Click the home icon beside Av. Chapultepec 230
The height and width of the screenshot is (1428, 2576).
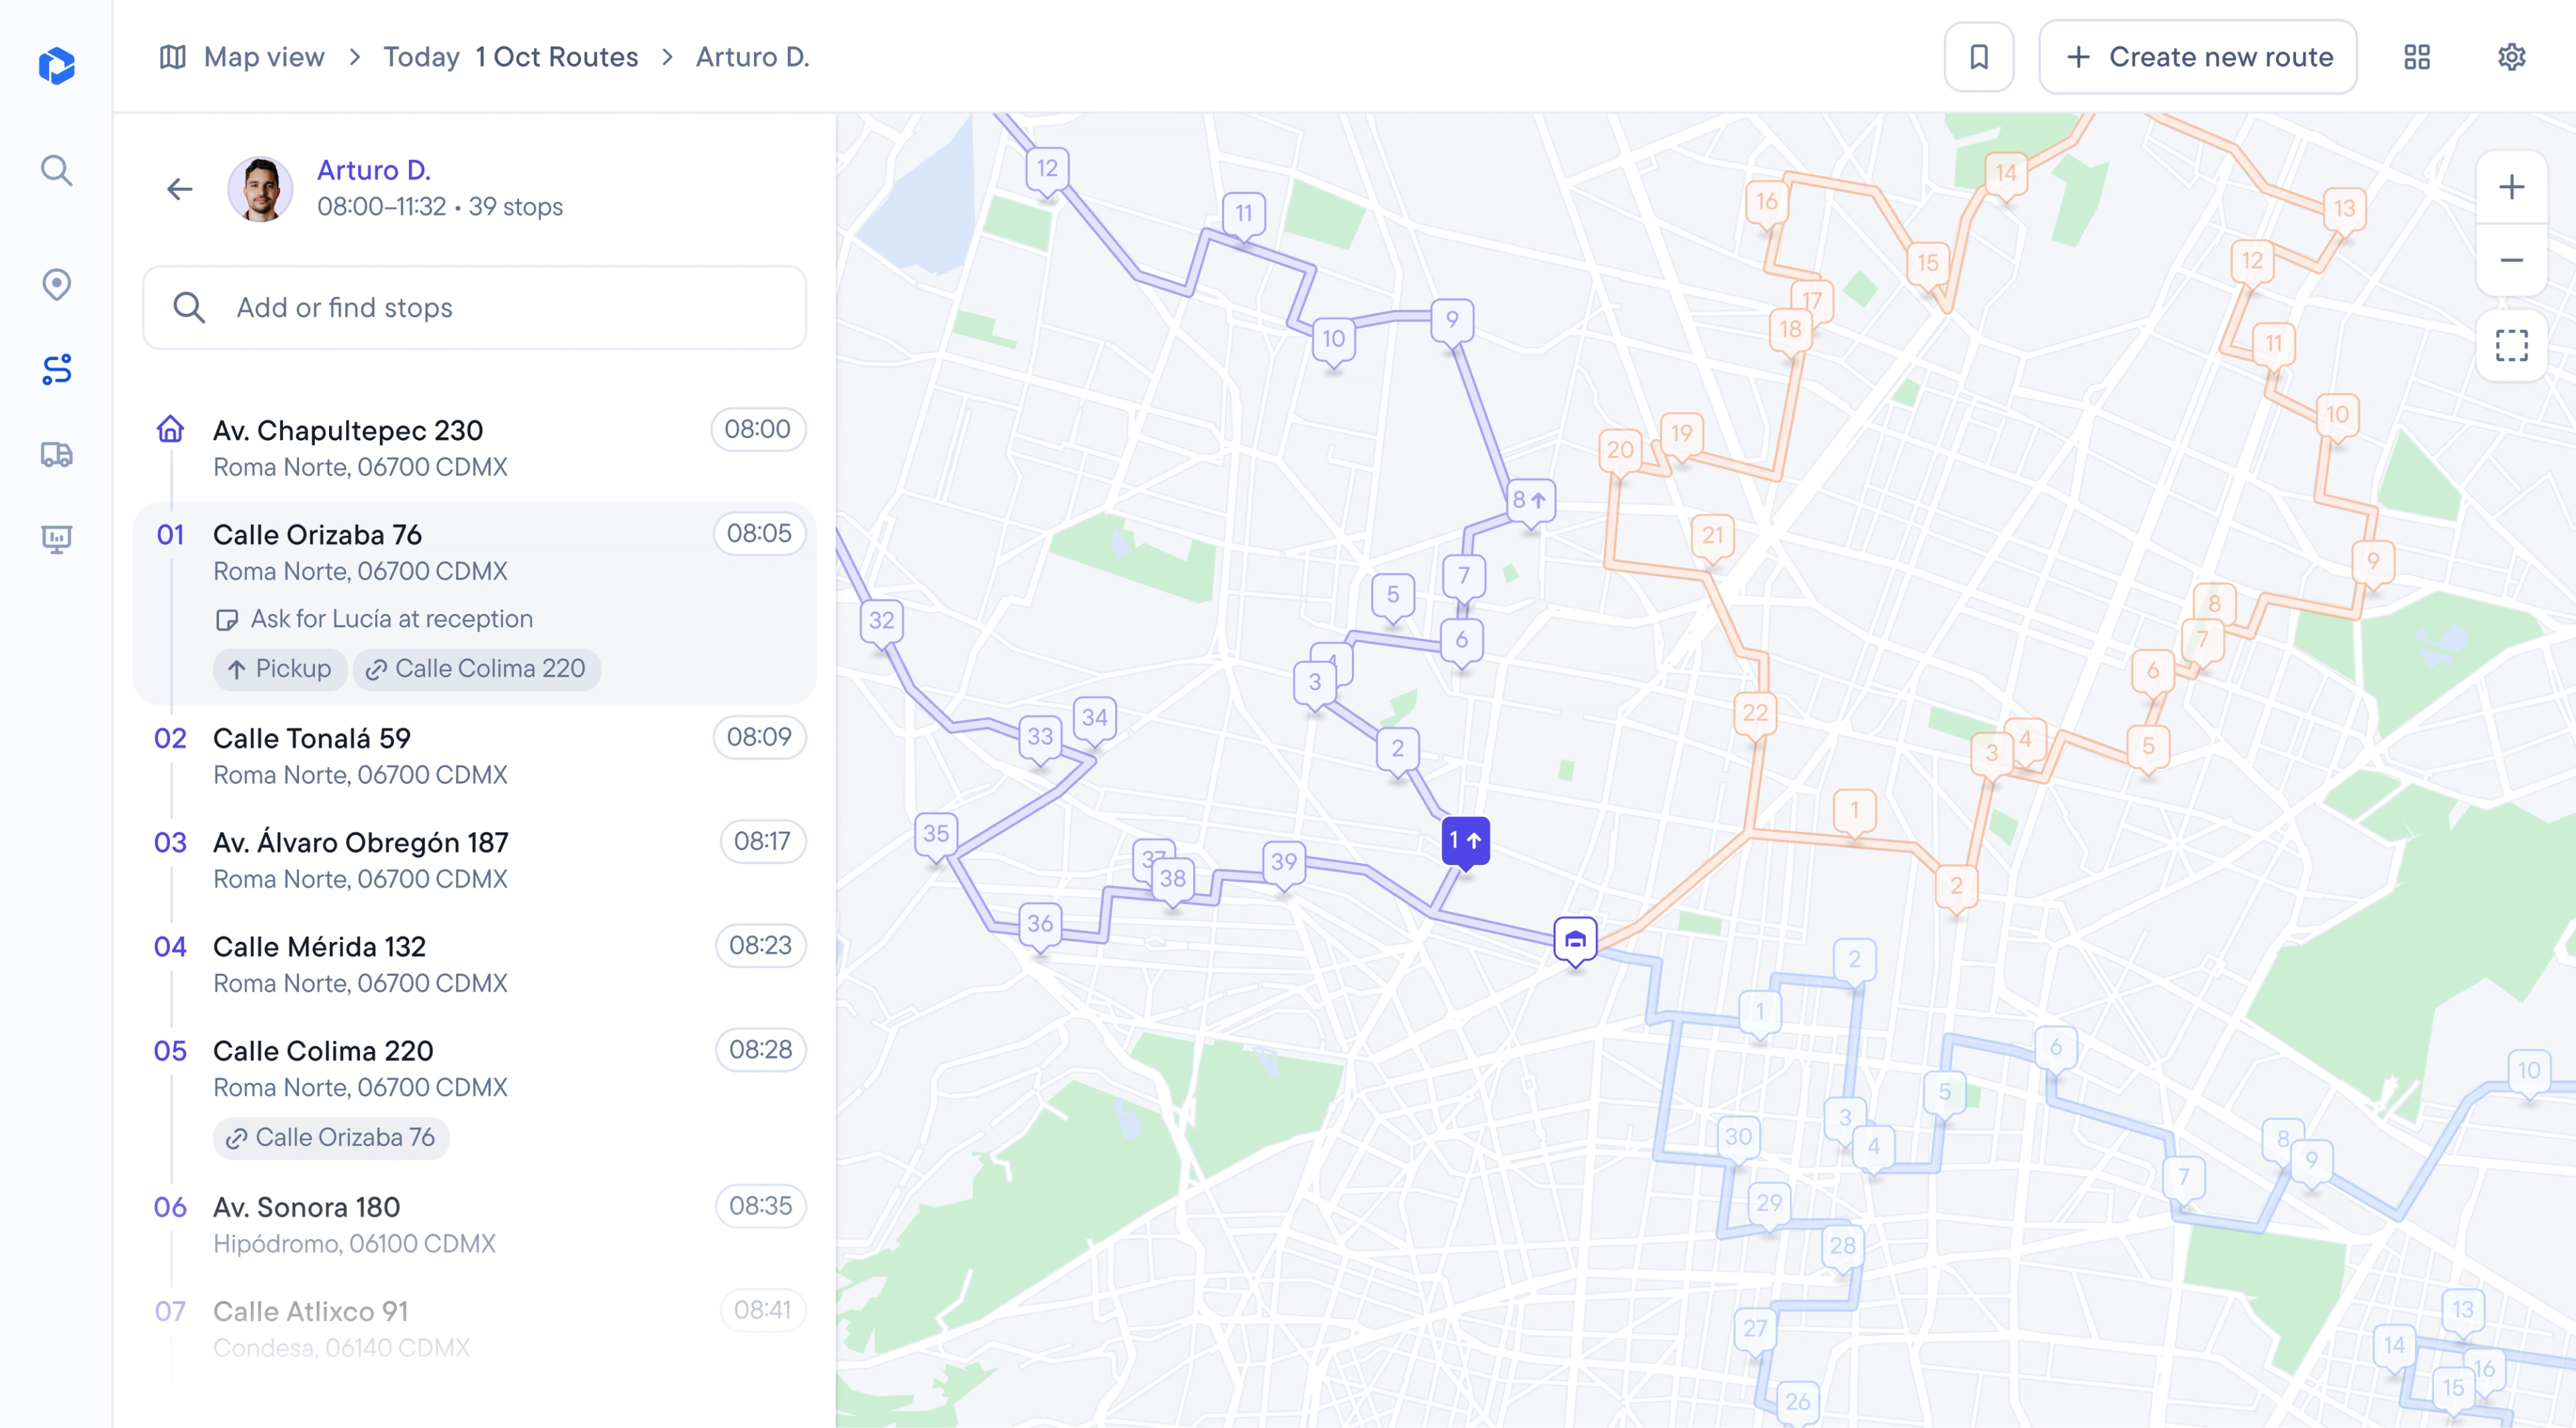(171, 429)
